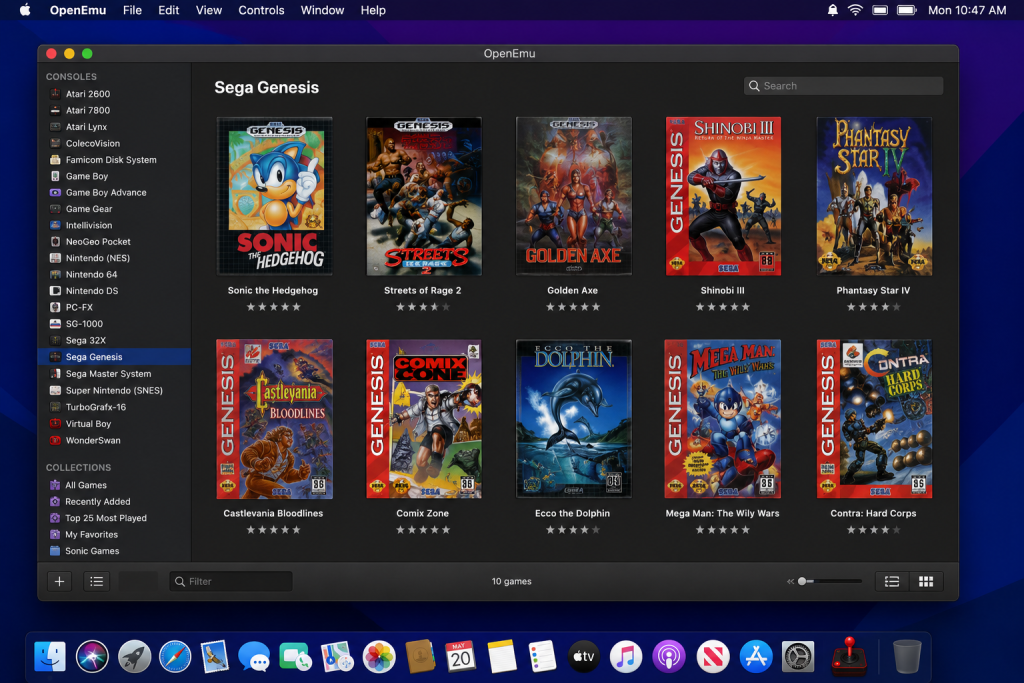Switch to grid view
Image resolution: width=1024 pixels, height=683 pixels.
coord(926,581)
